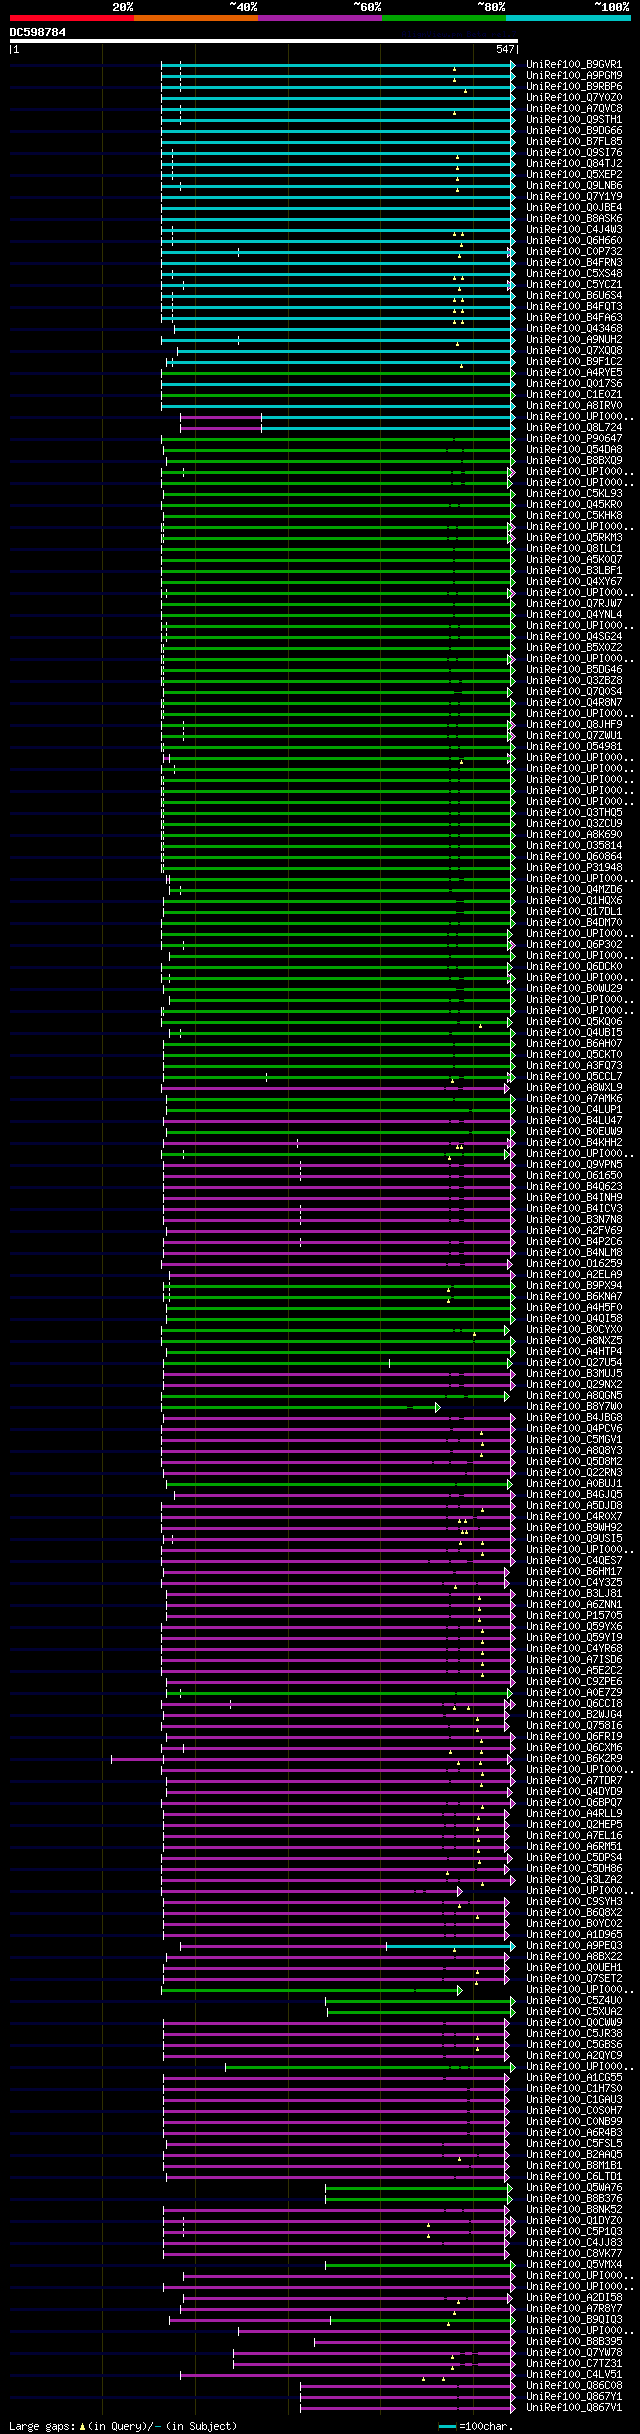This screenshot has width=640, height=2434.
Task: Click the UniRef100_C4J4W3 label
Action: pyautogui.click(x=574, y=230)
